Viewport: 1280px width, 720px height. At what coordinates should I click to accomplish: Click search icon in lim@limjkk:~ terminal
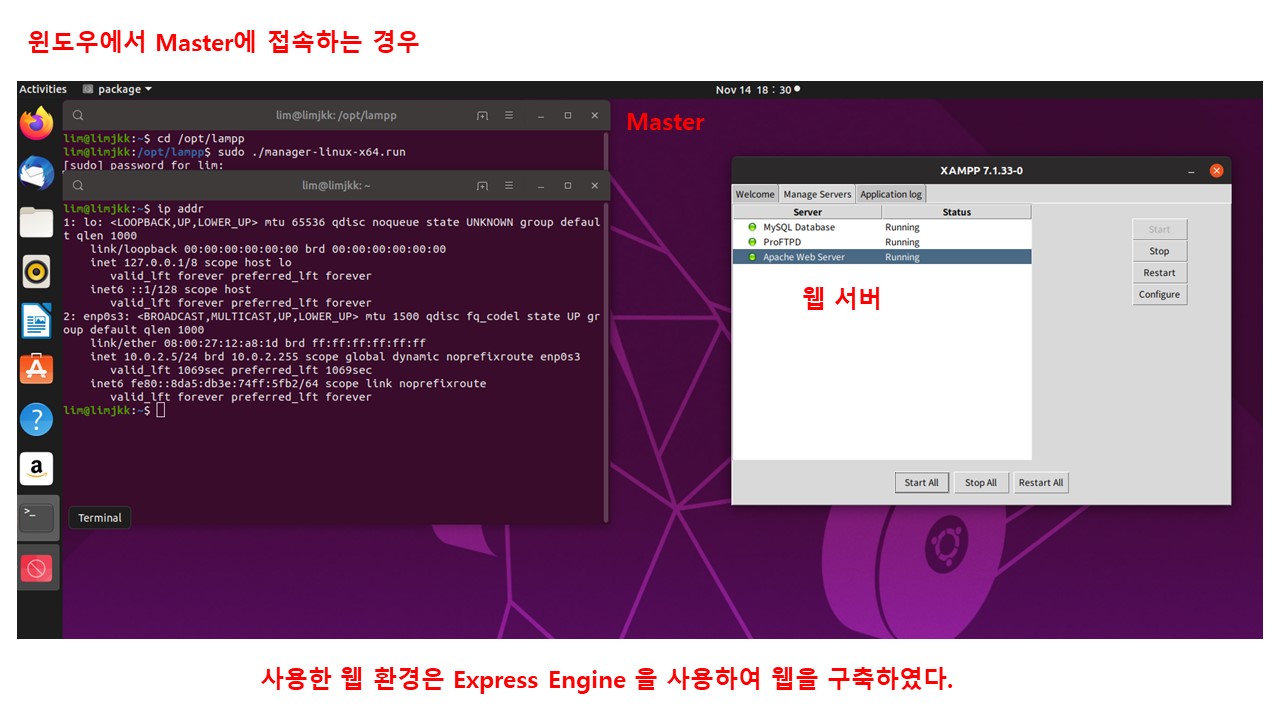coord(78,185)
